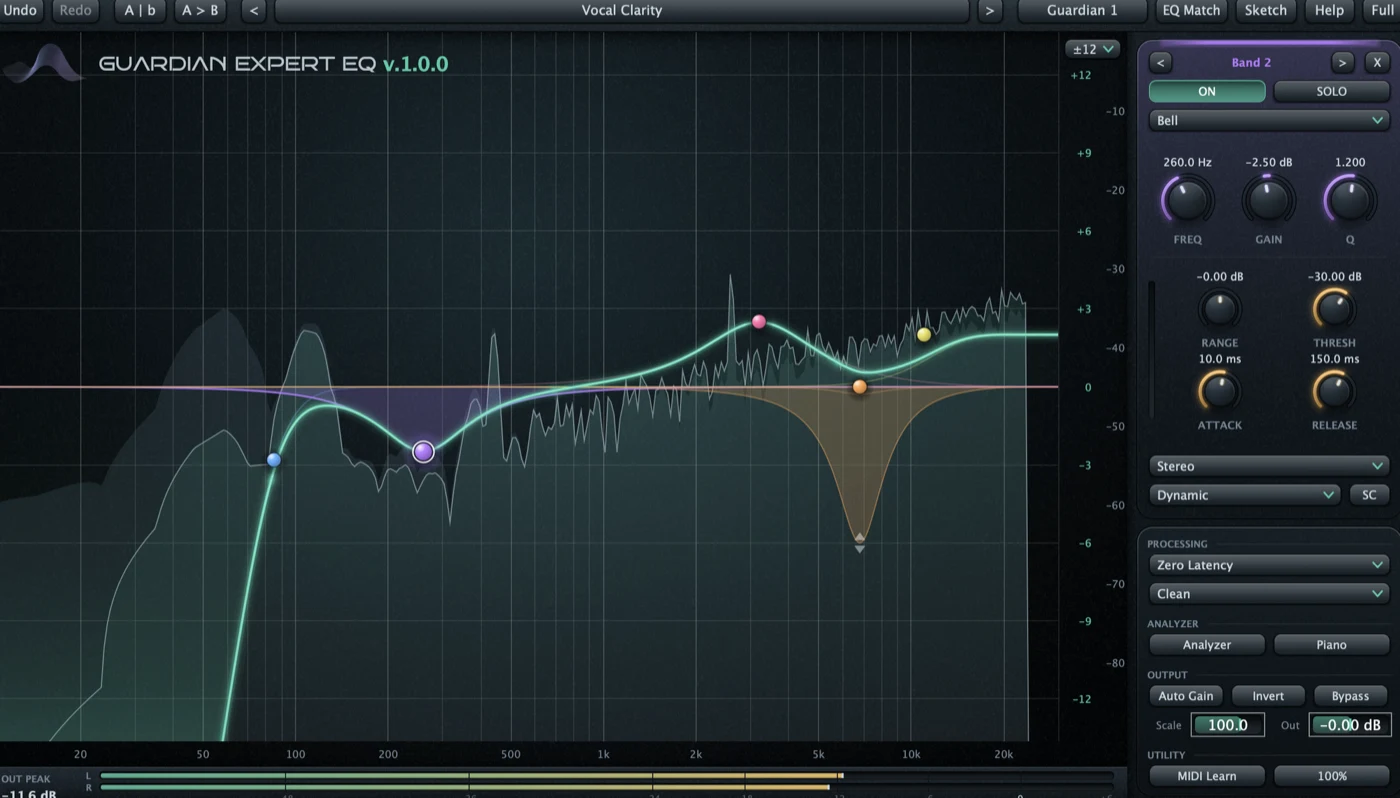Go to next preset arrow
Viewport: 1400px width, 798px height.
click(x=990, y=10)
